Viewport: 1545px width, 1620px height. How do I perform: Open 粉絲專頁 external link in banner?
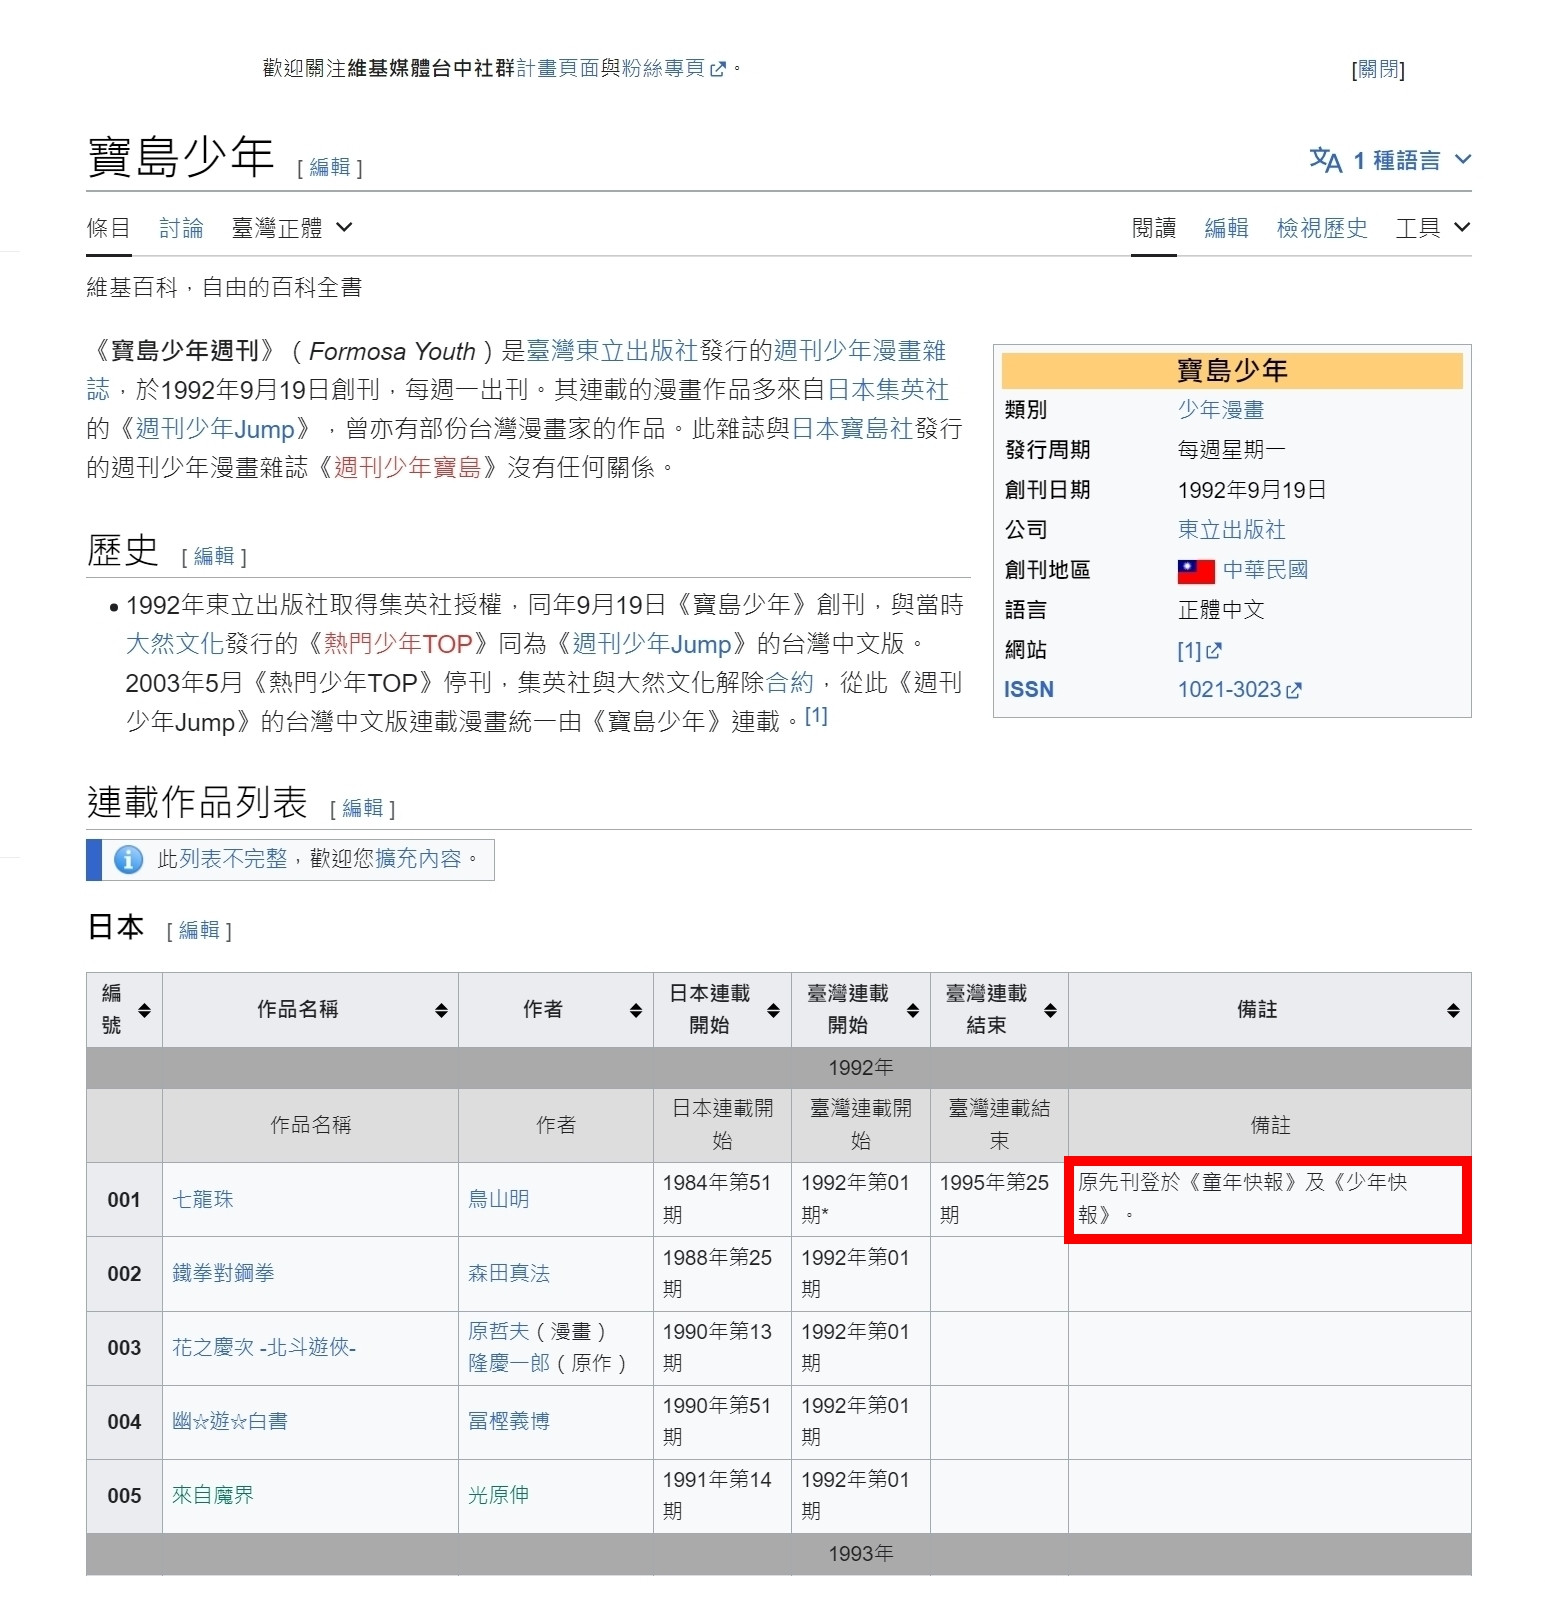(x=673, y=68)
